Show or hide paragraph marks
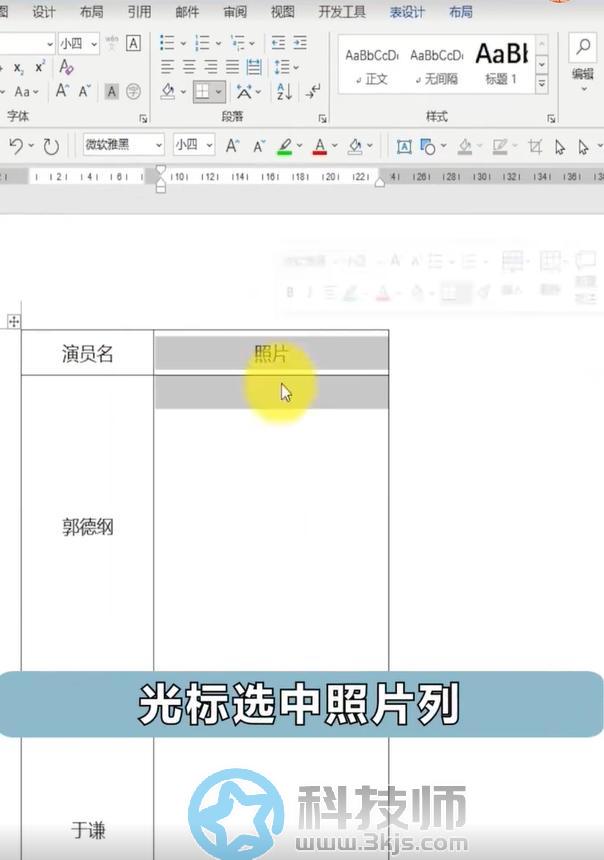 pos(313,91)
